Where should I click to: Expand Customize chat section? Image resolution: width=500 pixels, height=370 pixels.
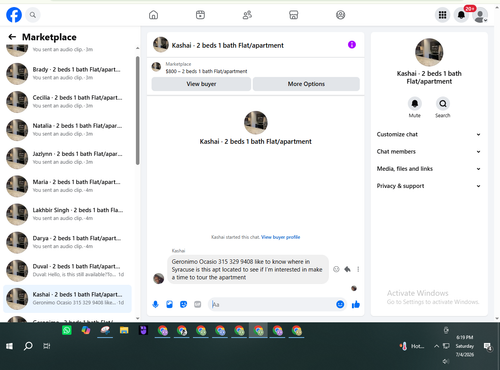(x=429, y=134)
